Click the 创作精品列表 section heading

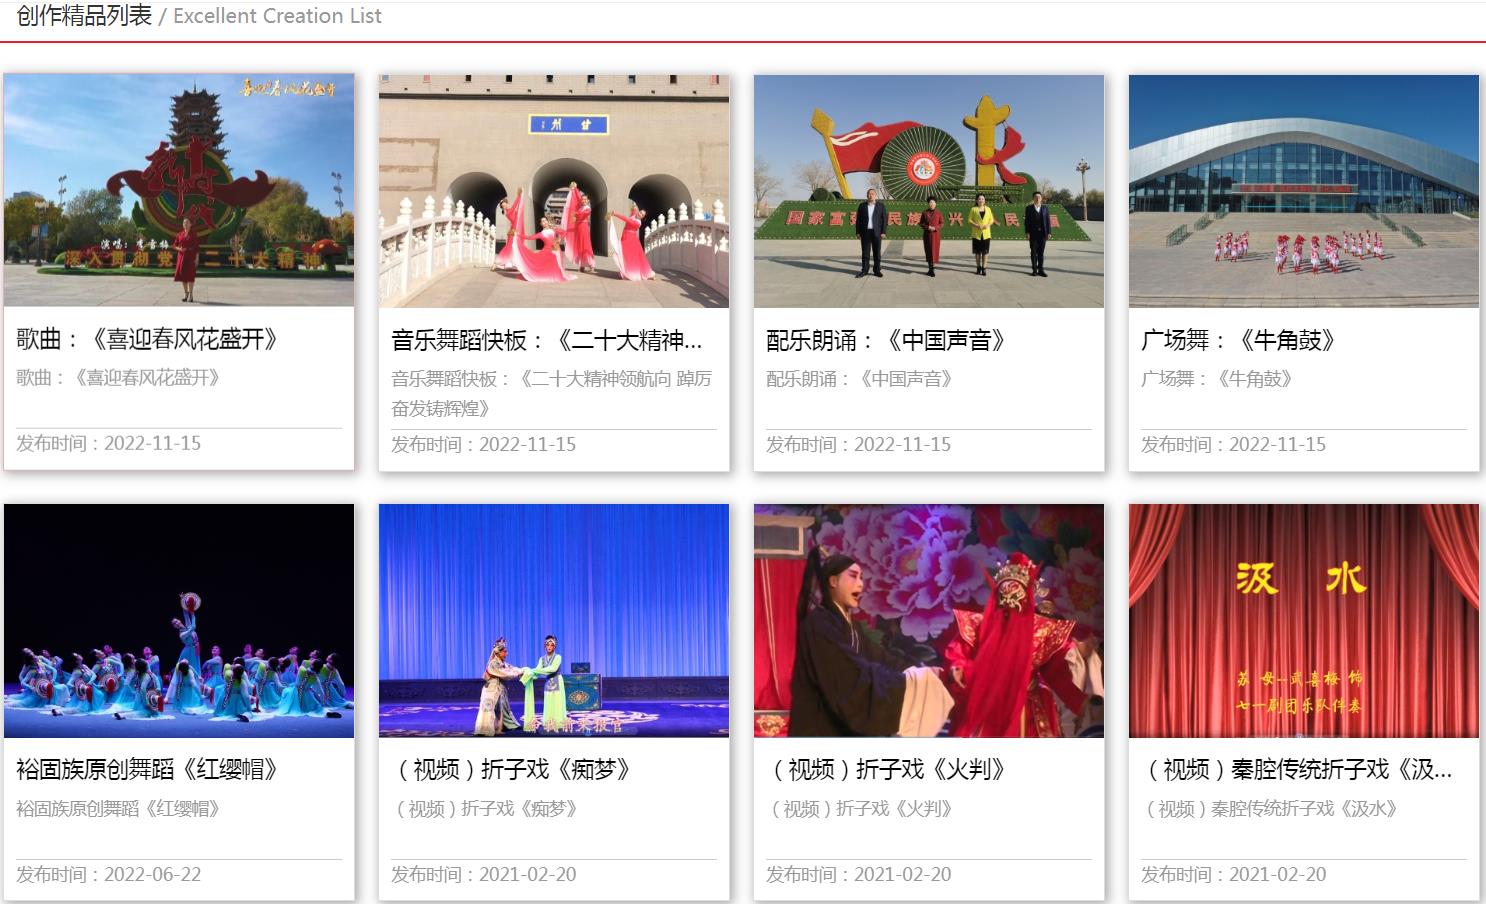(85, 16)
